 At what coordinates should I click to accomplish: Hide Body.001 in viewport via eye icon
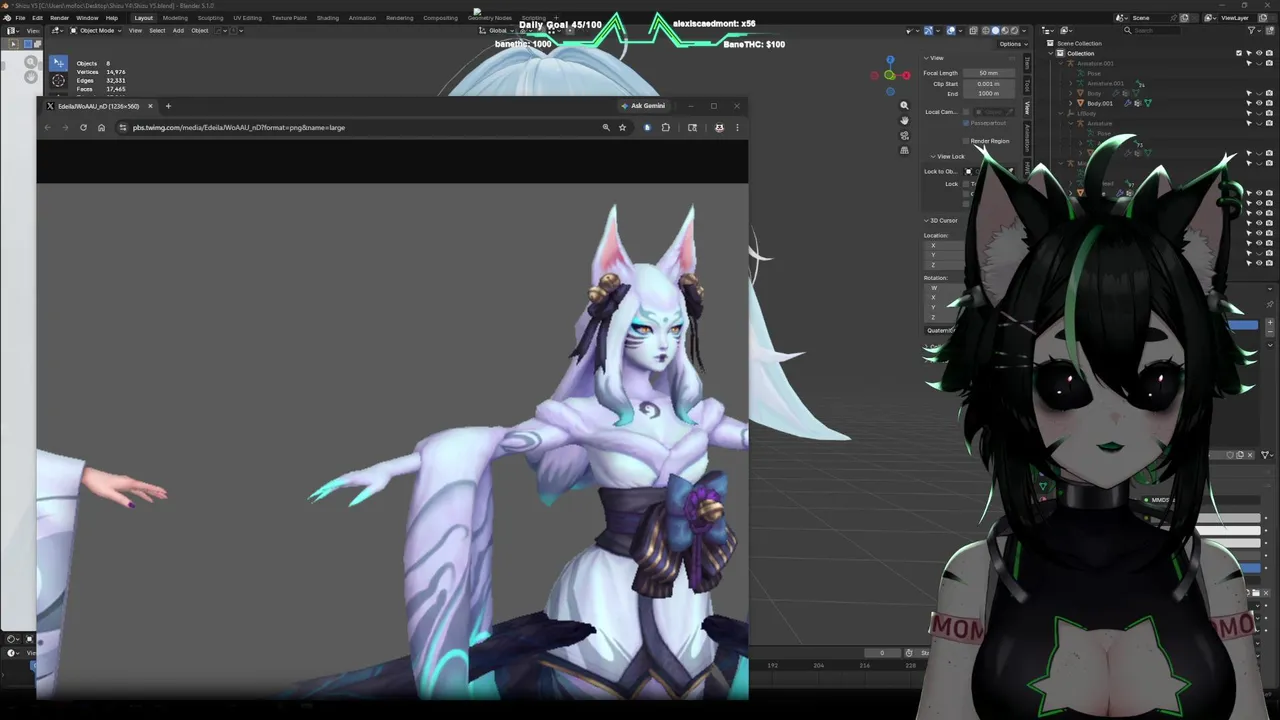tap(1259, 103)
